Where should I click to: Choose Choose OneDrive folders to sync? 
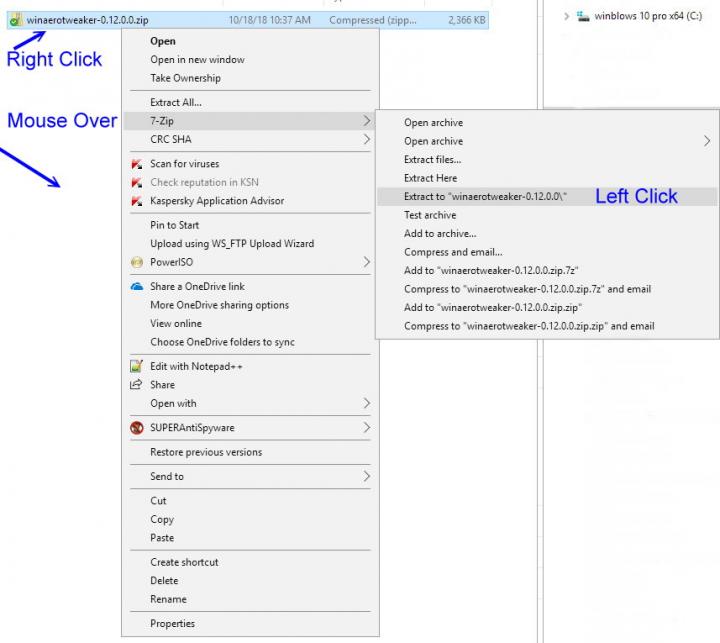coord(223,342)
